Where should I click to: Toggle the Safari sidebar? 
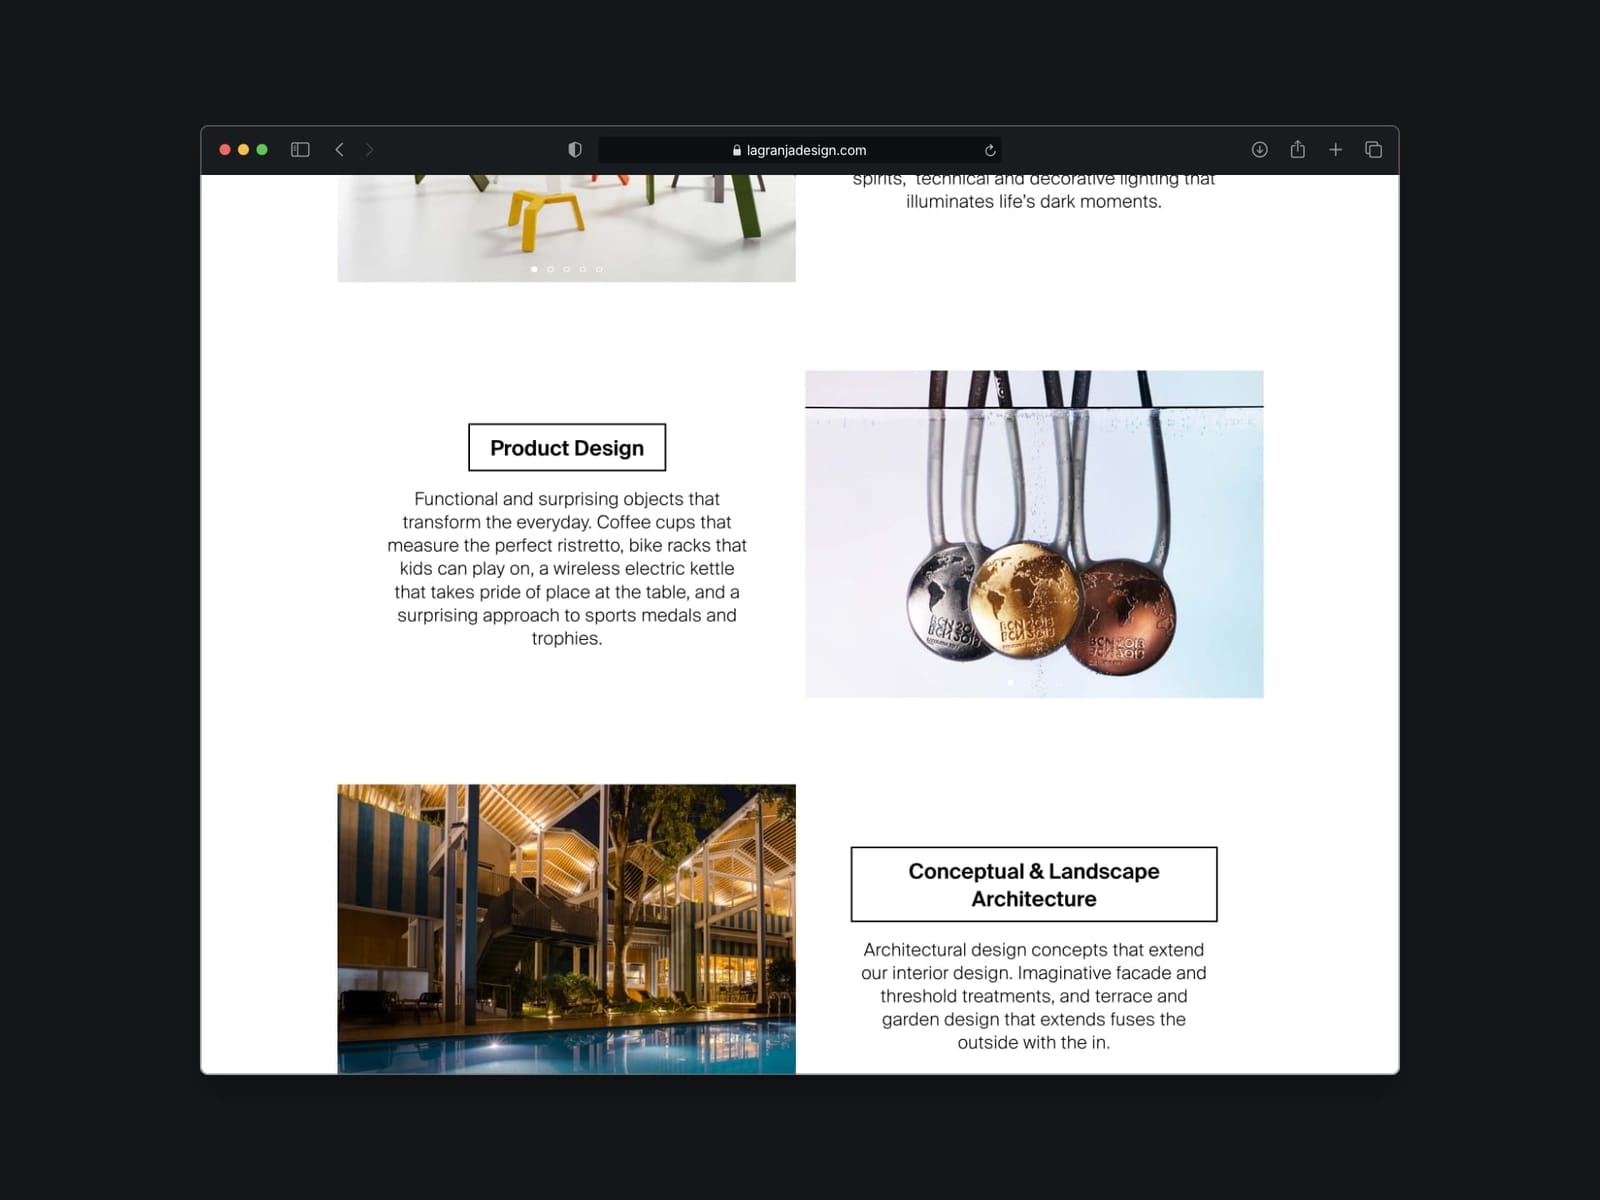[x=300, y=150]
